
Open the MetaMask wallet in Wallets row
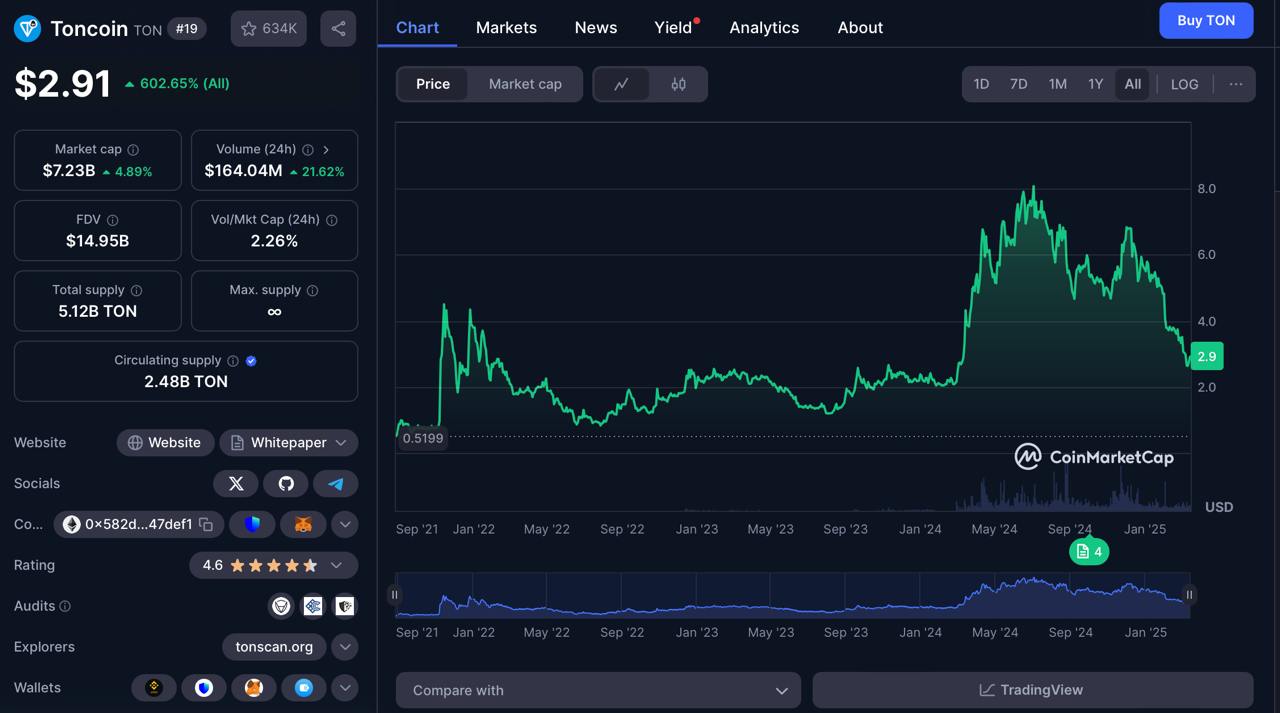(254, 688)
